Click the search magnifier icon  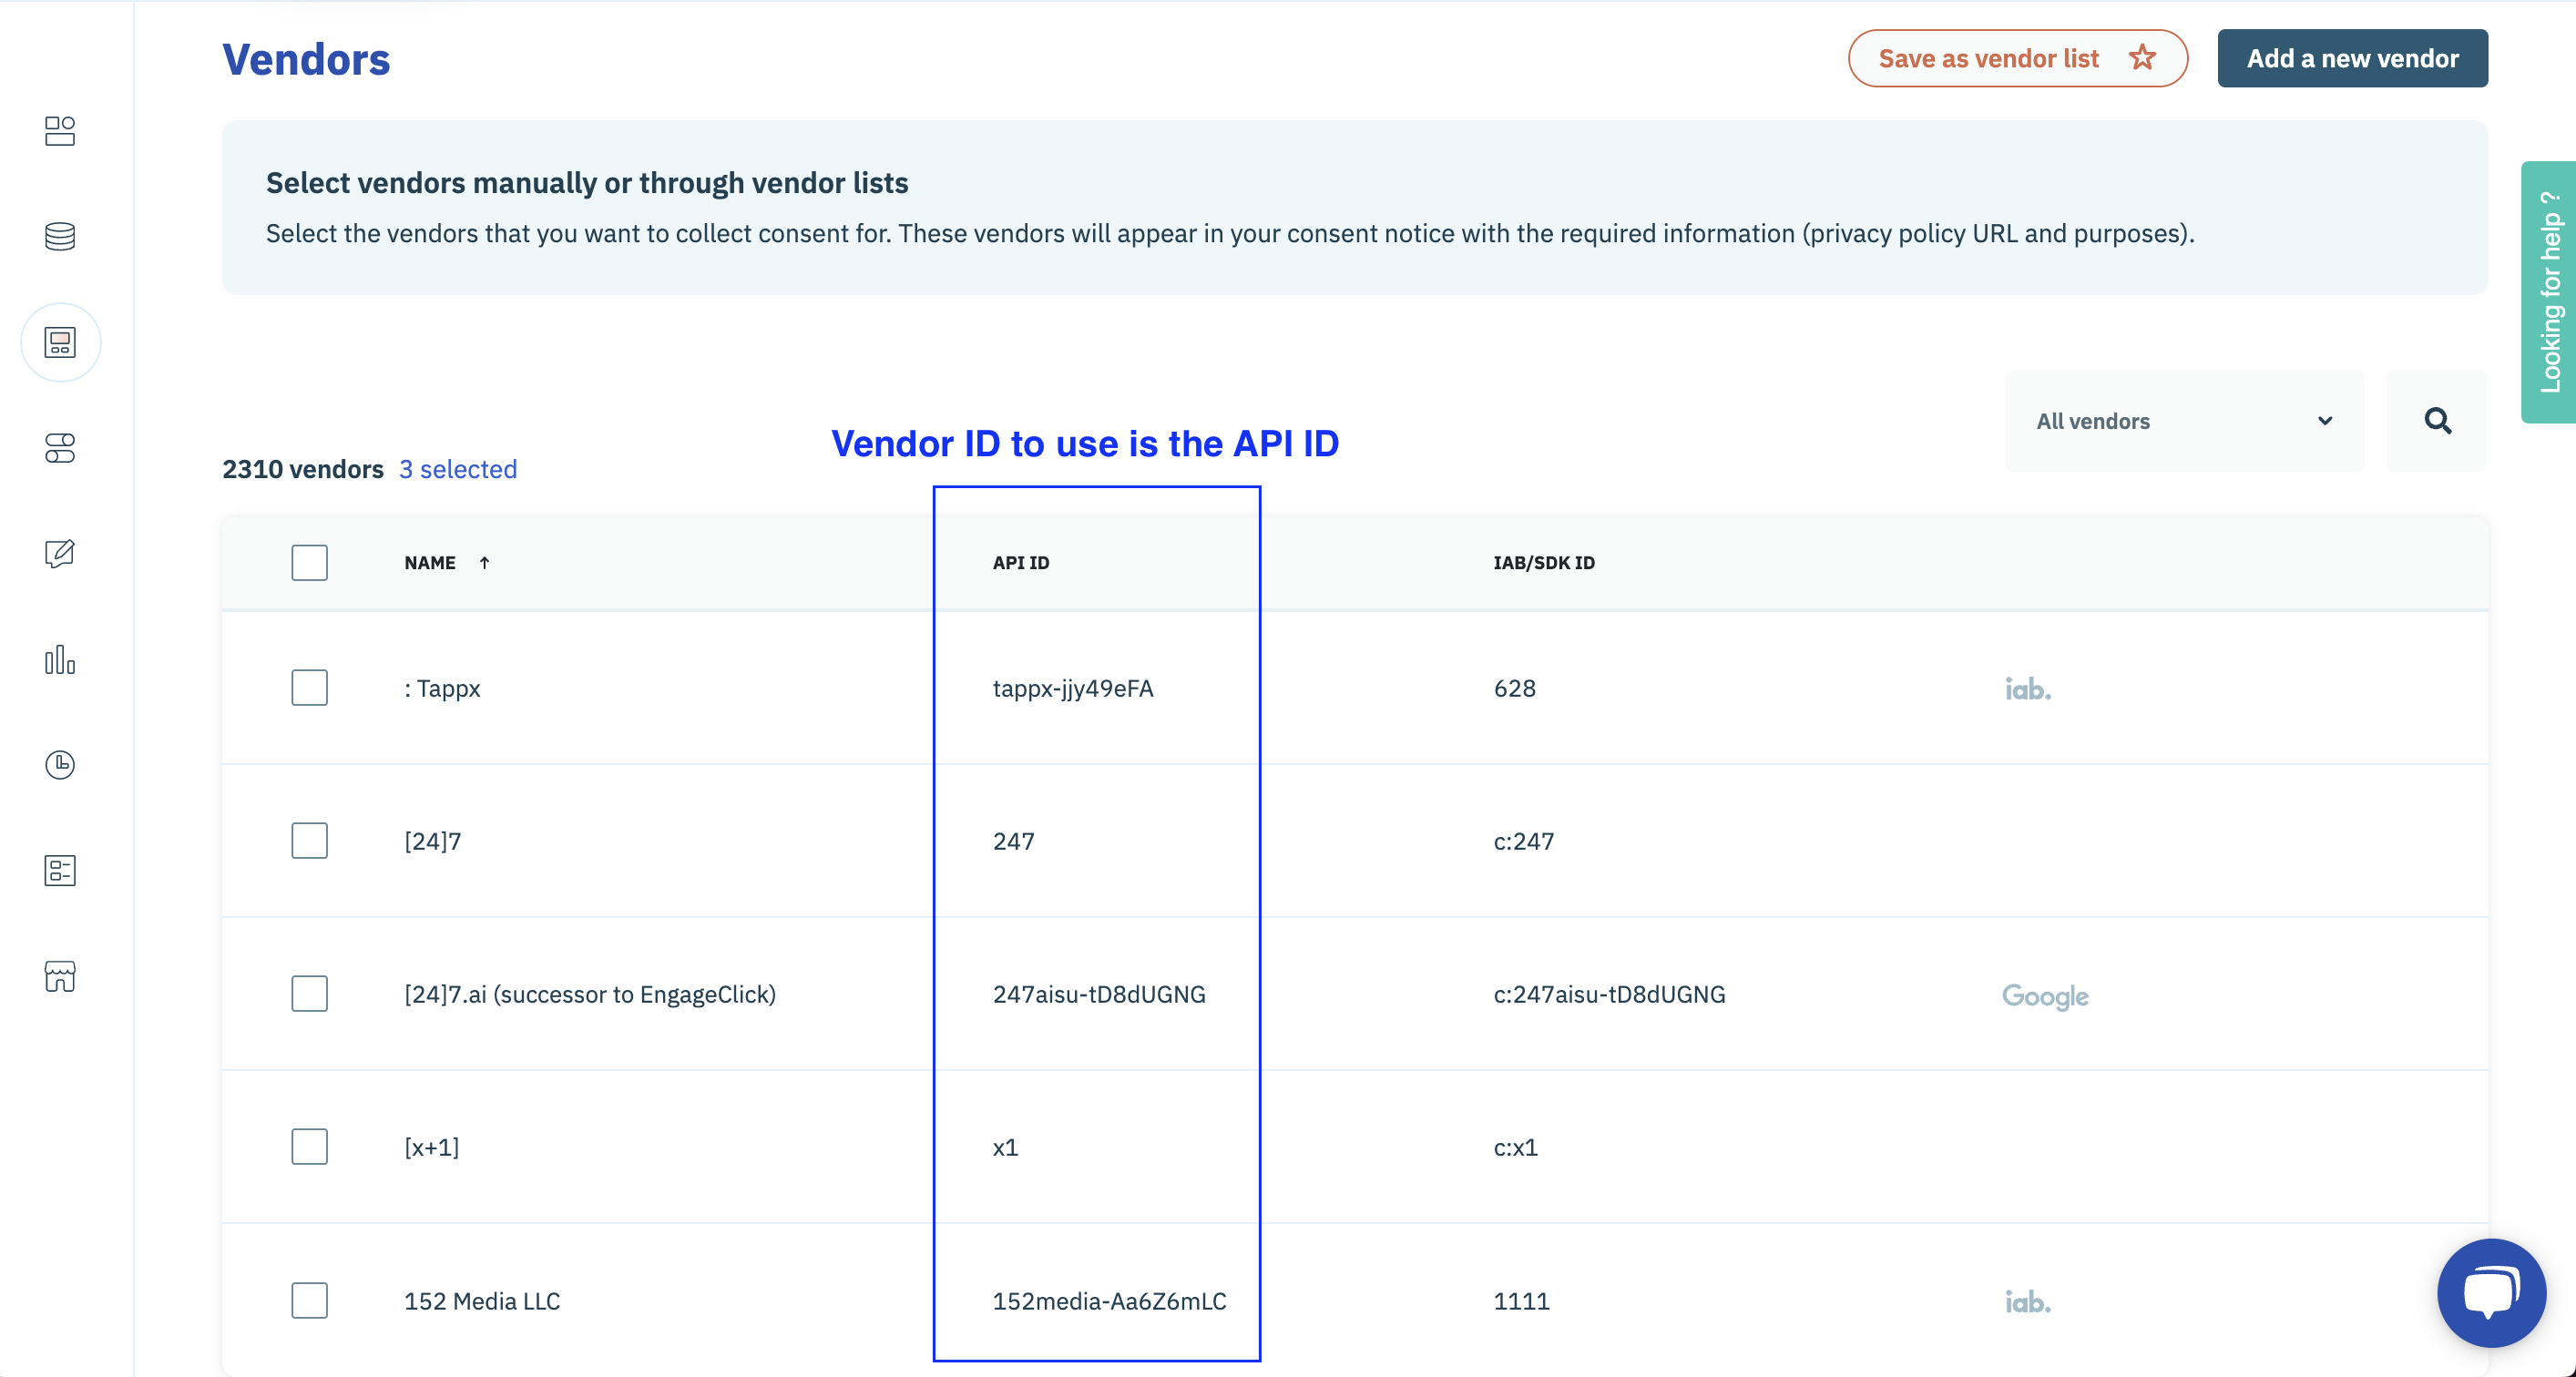(x=2437, y=421)
